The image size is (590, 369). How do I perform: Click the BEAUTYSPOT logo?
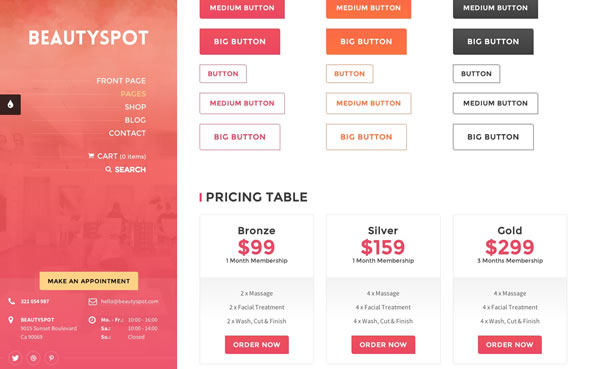pyautogui.click(x=88, y=38)
